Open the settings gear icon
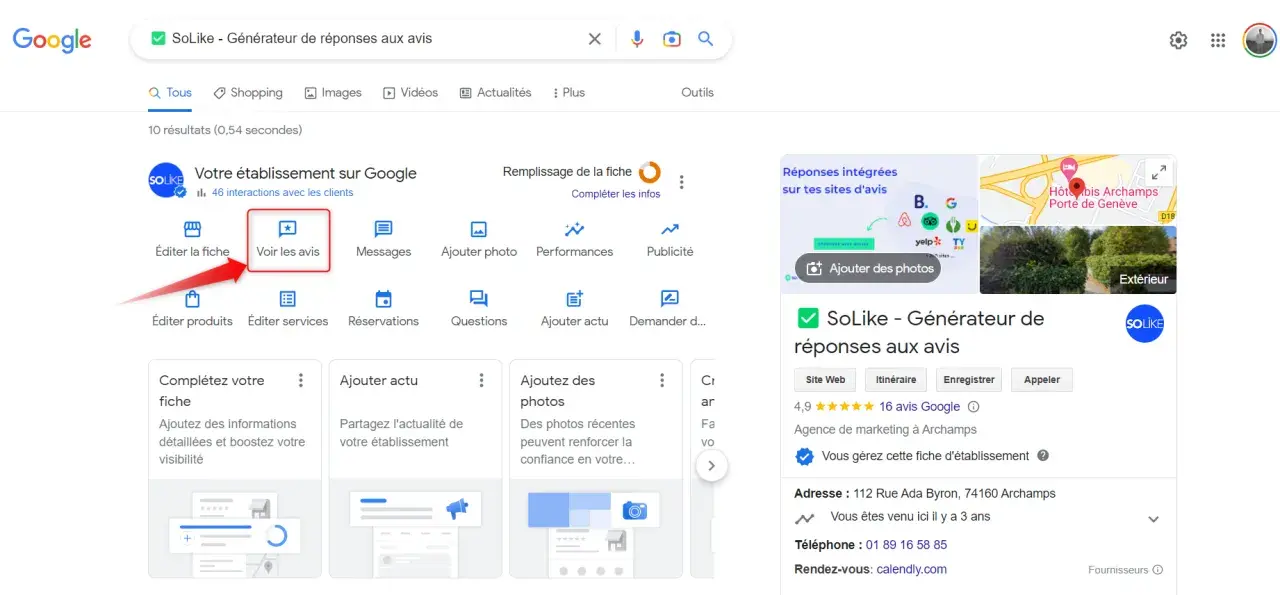This screenshot has height=595, width=1280. (x=1179, y=40)
